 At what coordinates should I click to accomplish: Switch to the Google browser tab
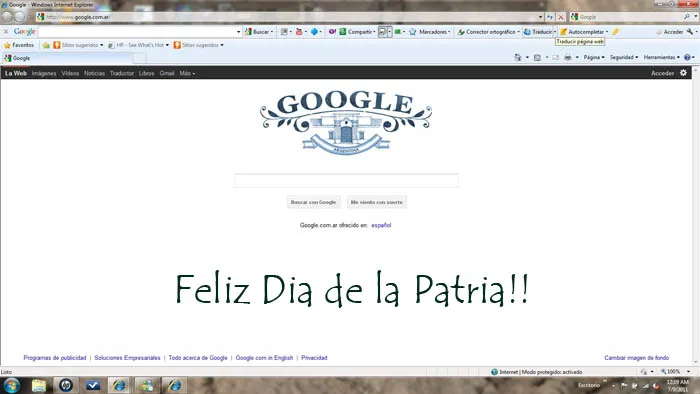(x=67, y=58)
